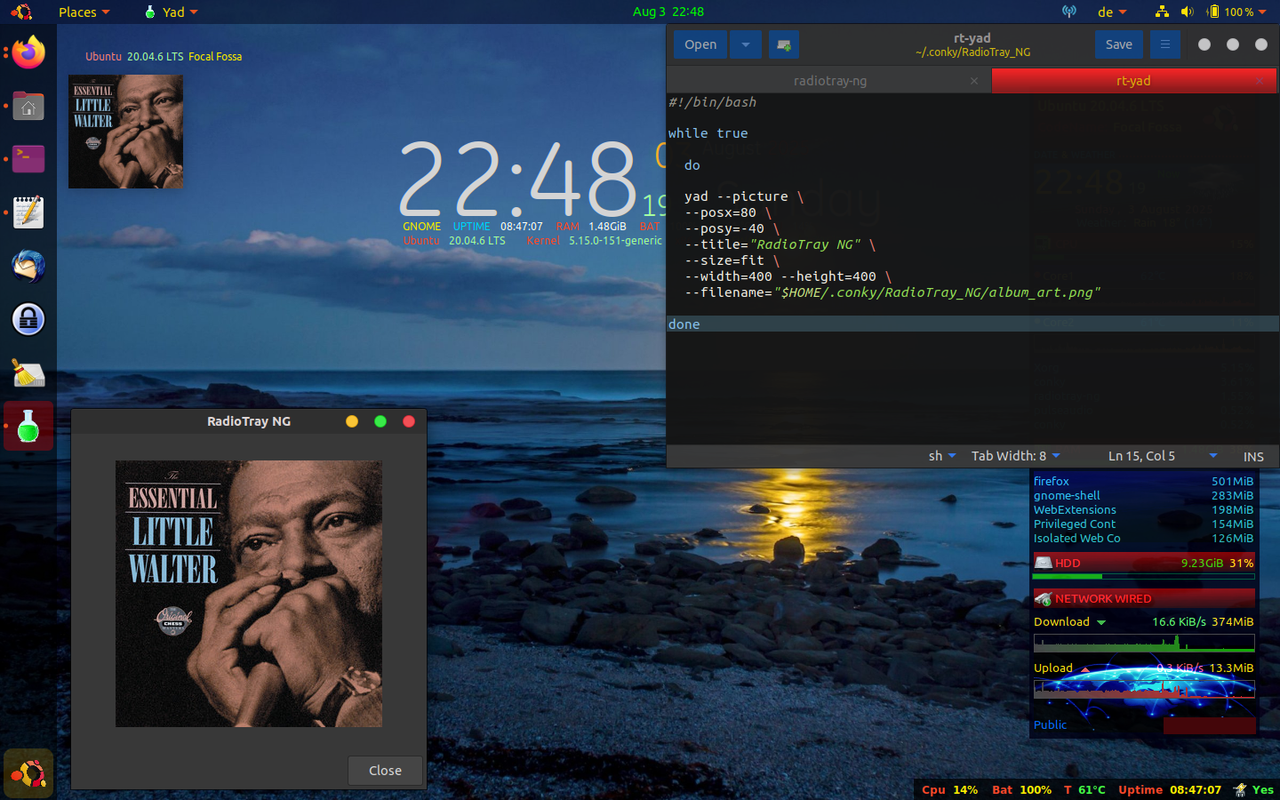Open the Places menu
Viewport: 1280px width, 800px height.
point(84,12)
